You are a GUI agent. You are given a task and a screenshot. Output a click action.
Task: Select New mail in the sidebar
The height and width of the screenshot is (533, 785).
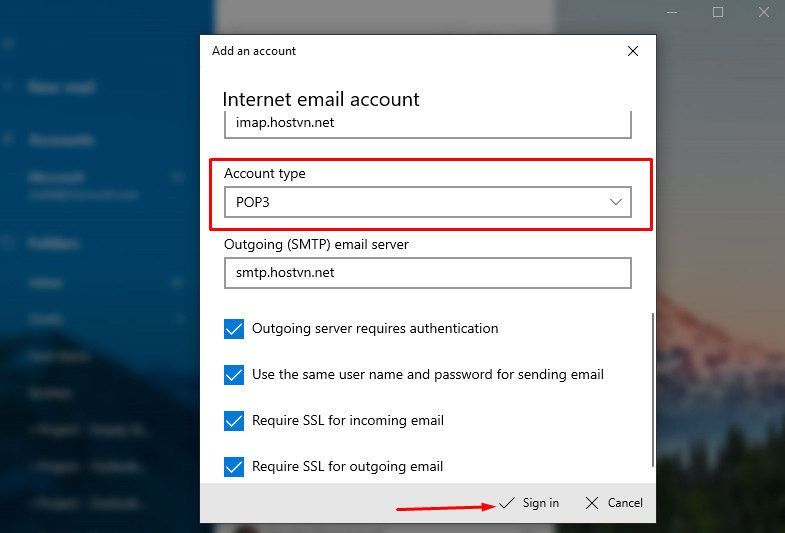[x=62, y=88]
